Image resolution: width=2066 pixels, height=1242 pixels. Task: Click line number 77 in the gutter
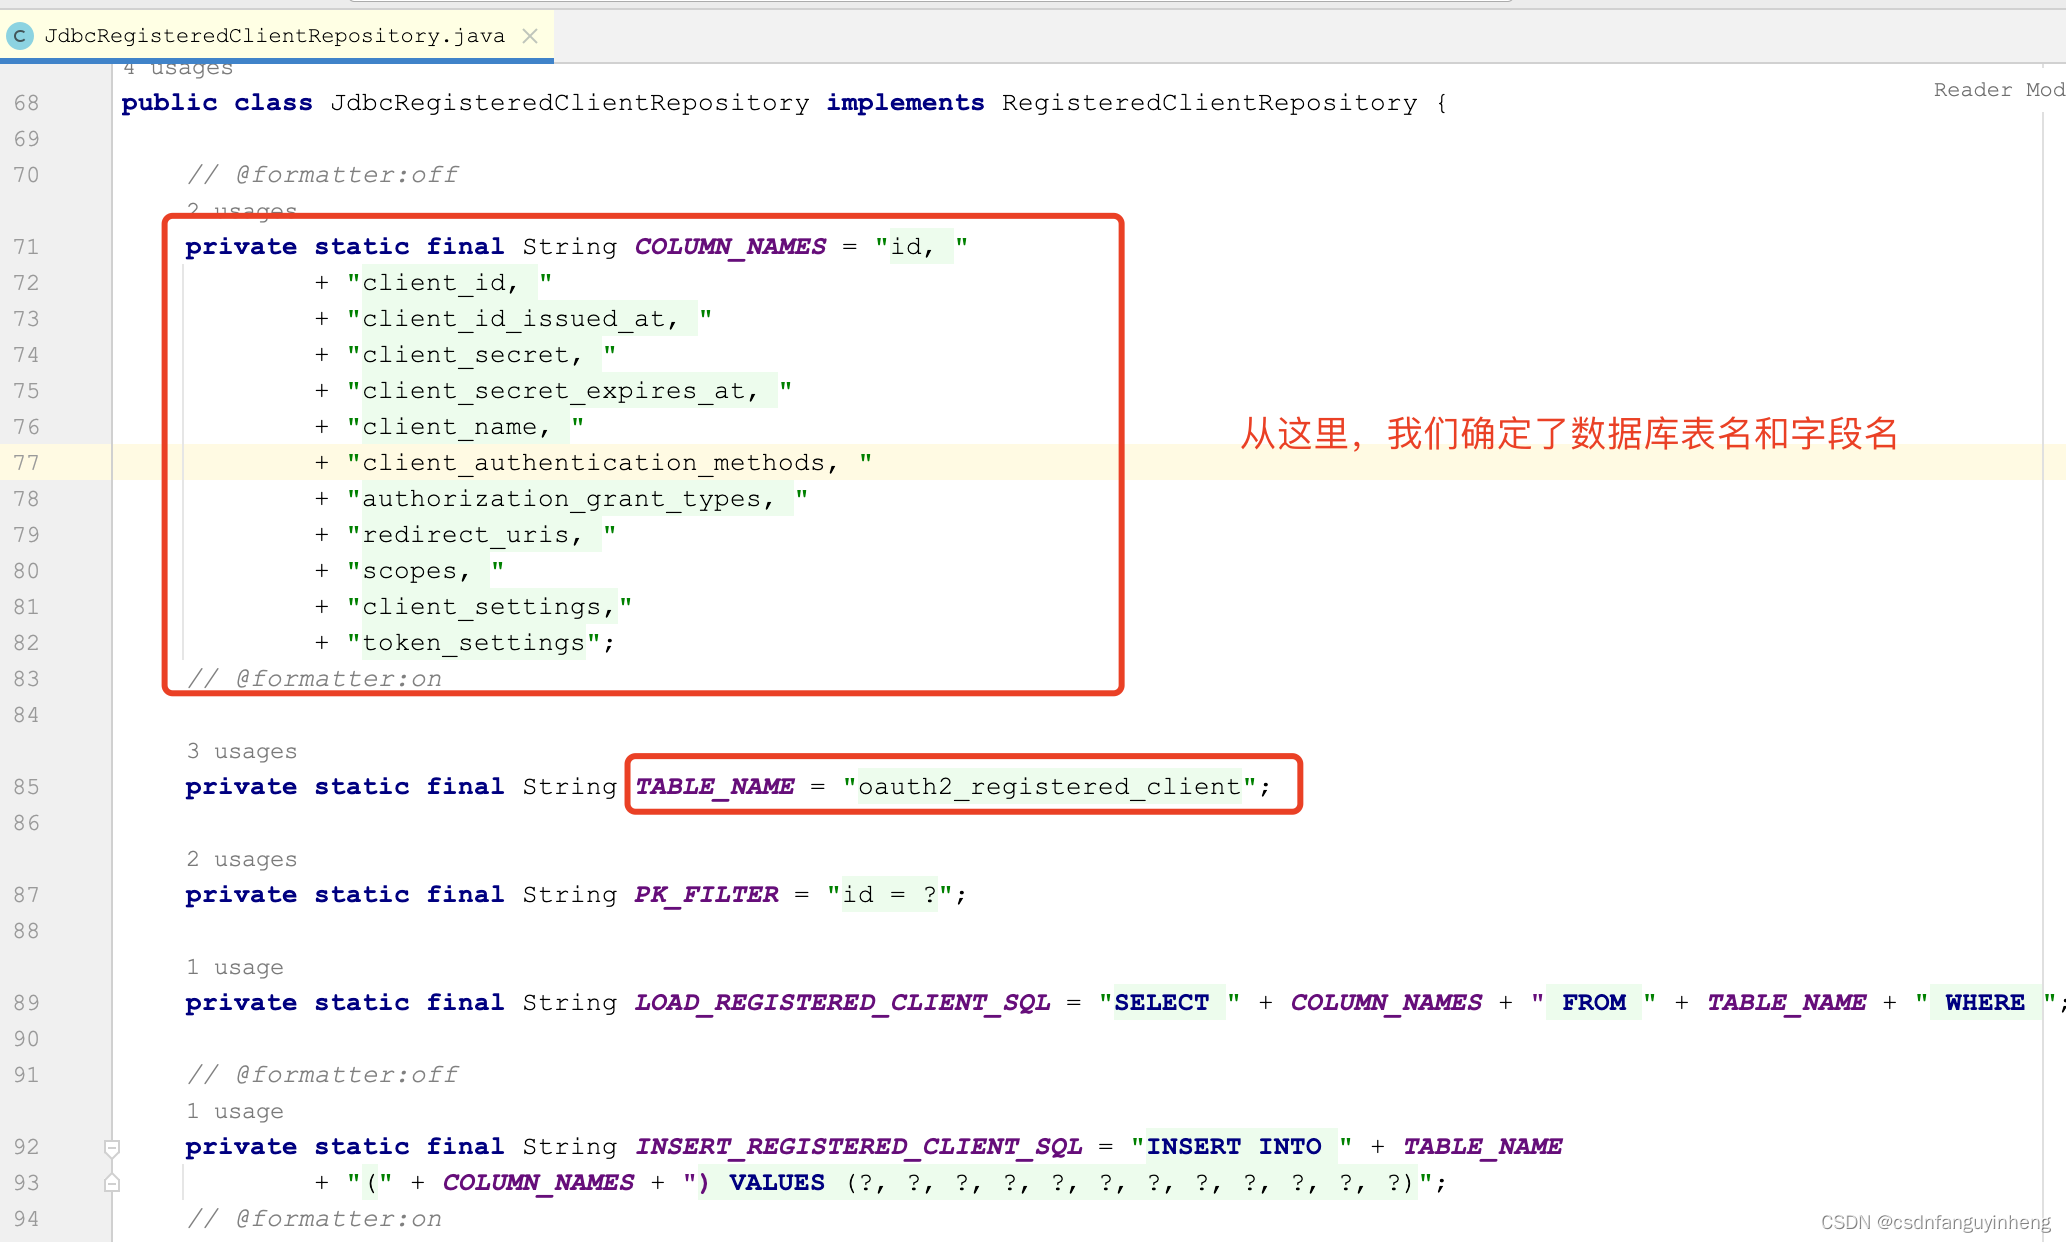coord(26,463)
